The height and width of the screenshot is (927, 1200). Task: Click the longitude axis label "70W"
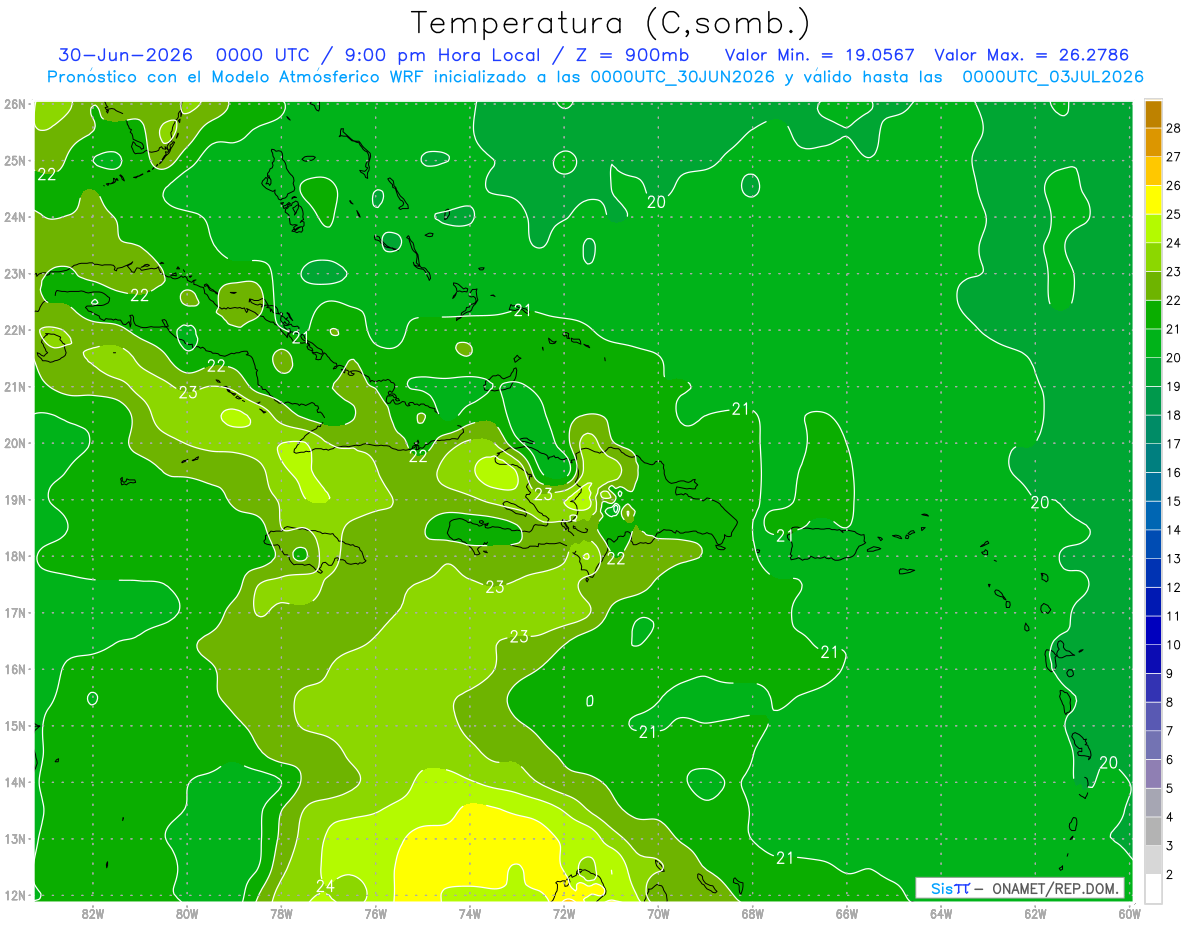tap(658, 913)
